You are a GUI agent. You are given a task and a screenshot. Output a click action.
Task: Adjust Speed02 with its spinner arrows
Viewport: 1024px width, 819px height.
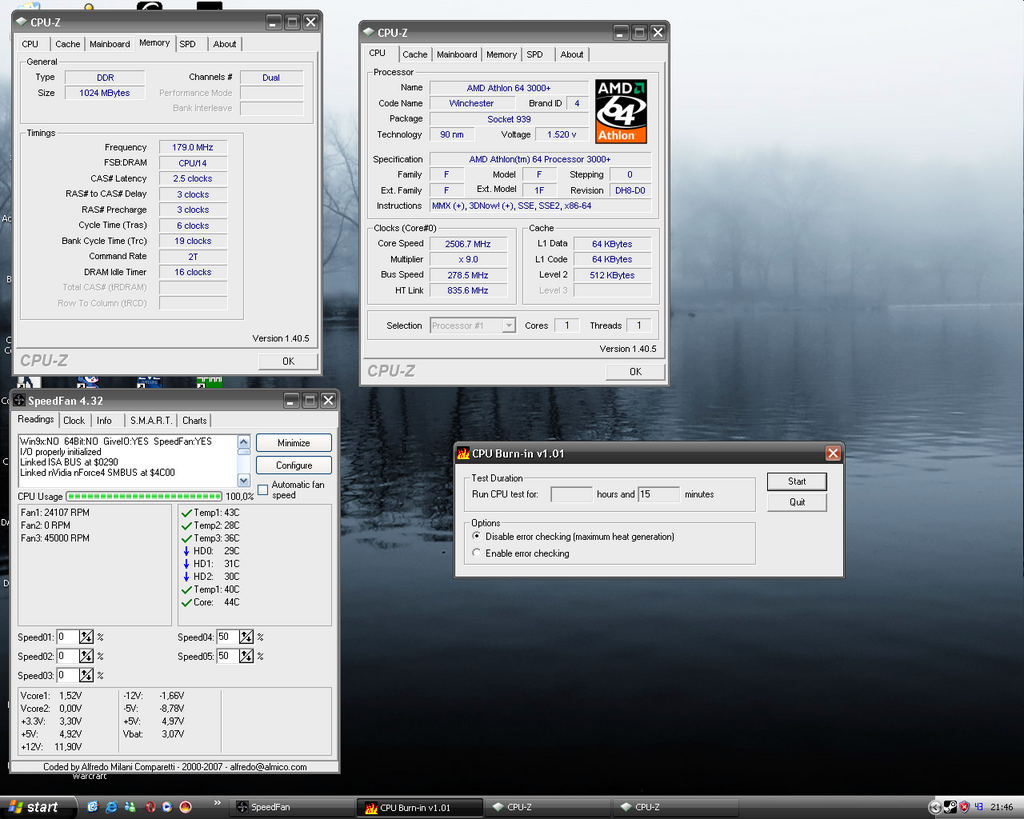(x=86, y=656)
